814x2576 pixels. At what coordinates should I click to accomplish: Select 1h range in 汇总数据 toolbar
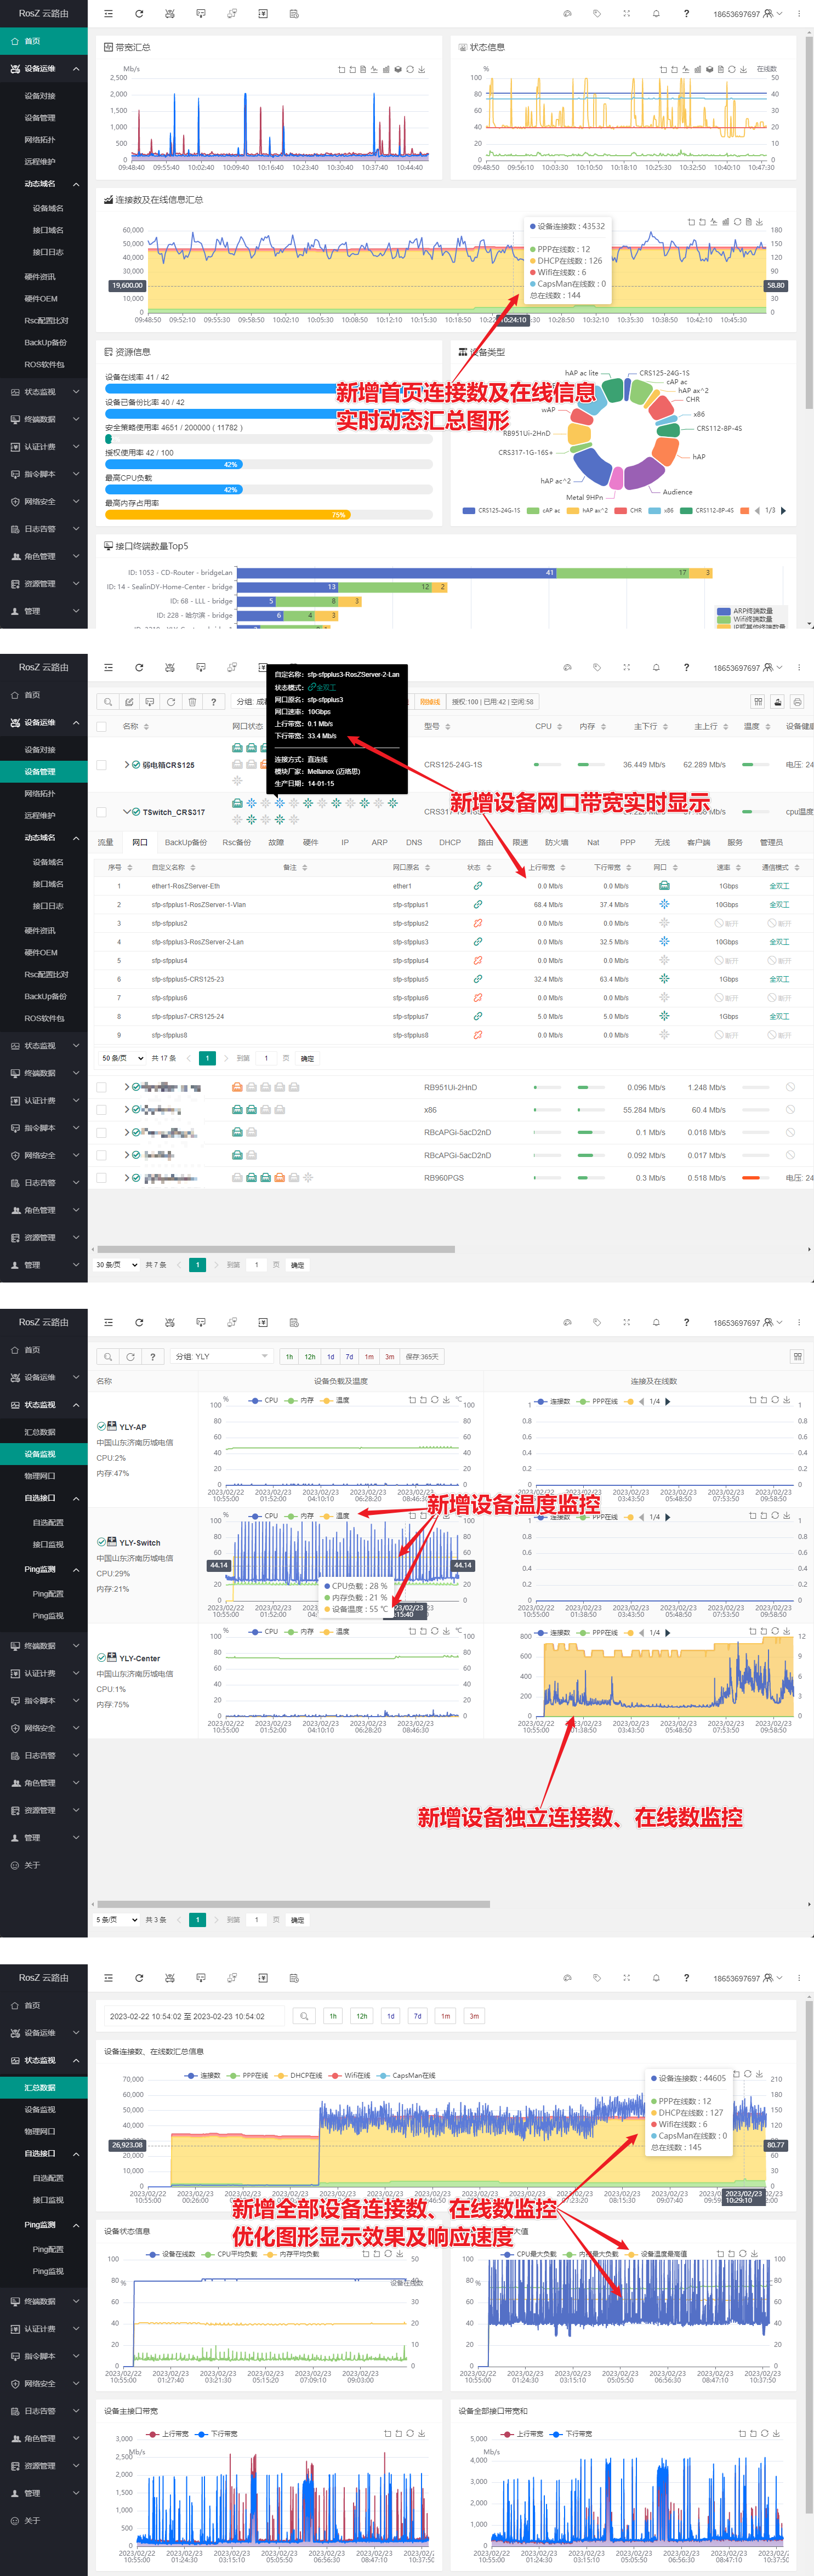point(333,2016)
